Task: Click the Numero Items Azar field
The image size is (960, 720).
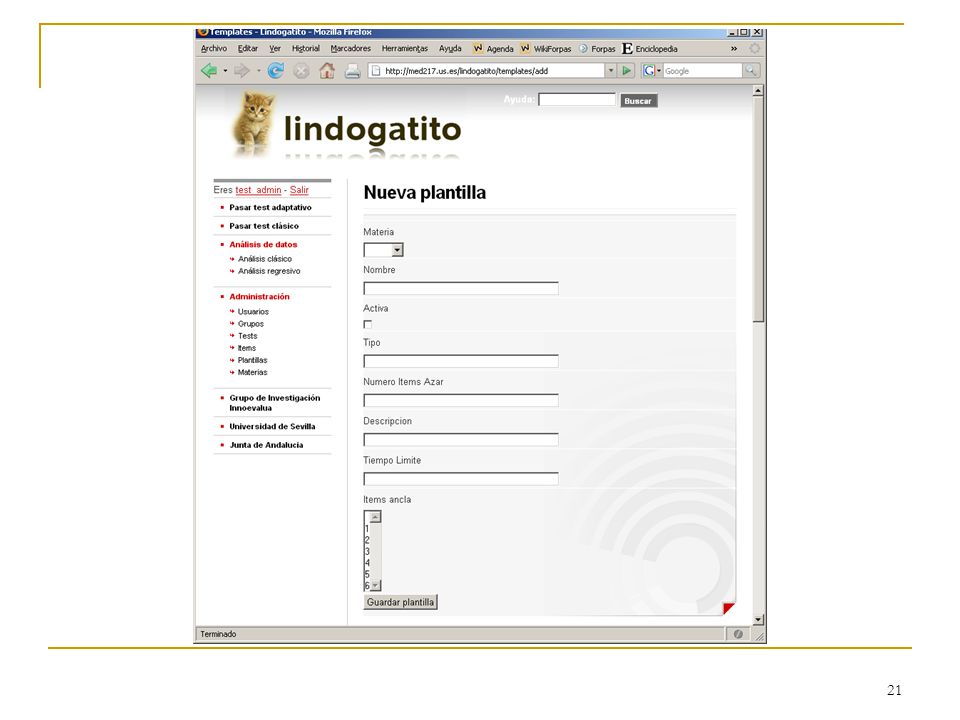Action: click(461, 400)
